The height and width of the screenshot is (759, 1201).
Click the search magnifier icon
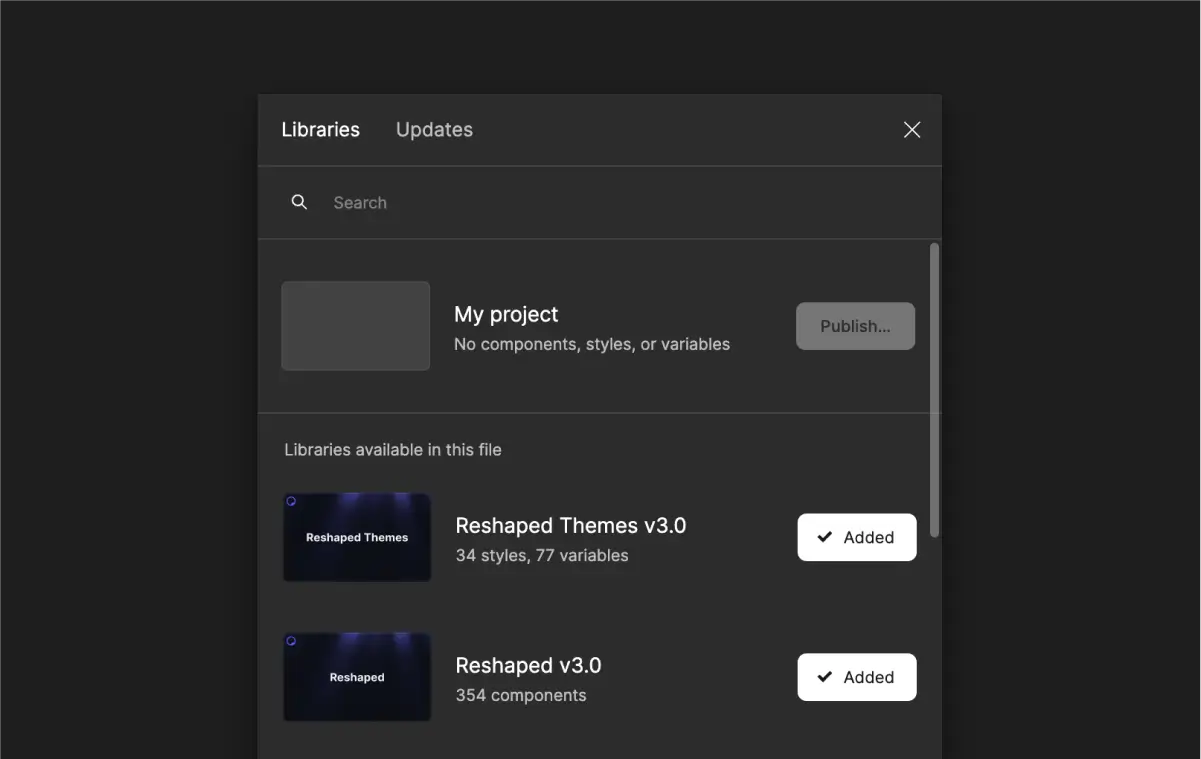click(x=299, y=202)
